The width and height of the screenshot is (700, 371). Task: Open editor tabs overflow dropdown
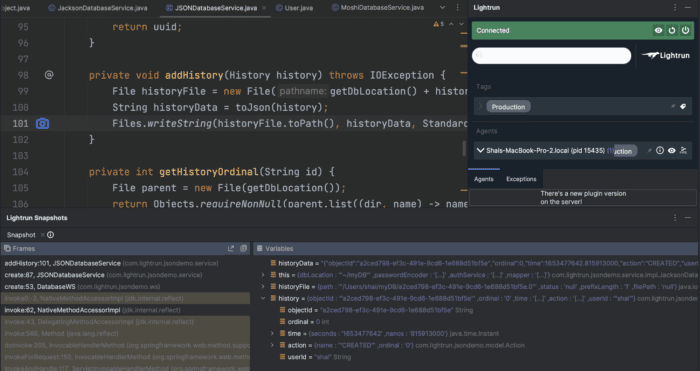tap(442, 8)
